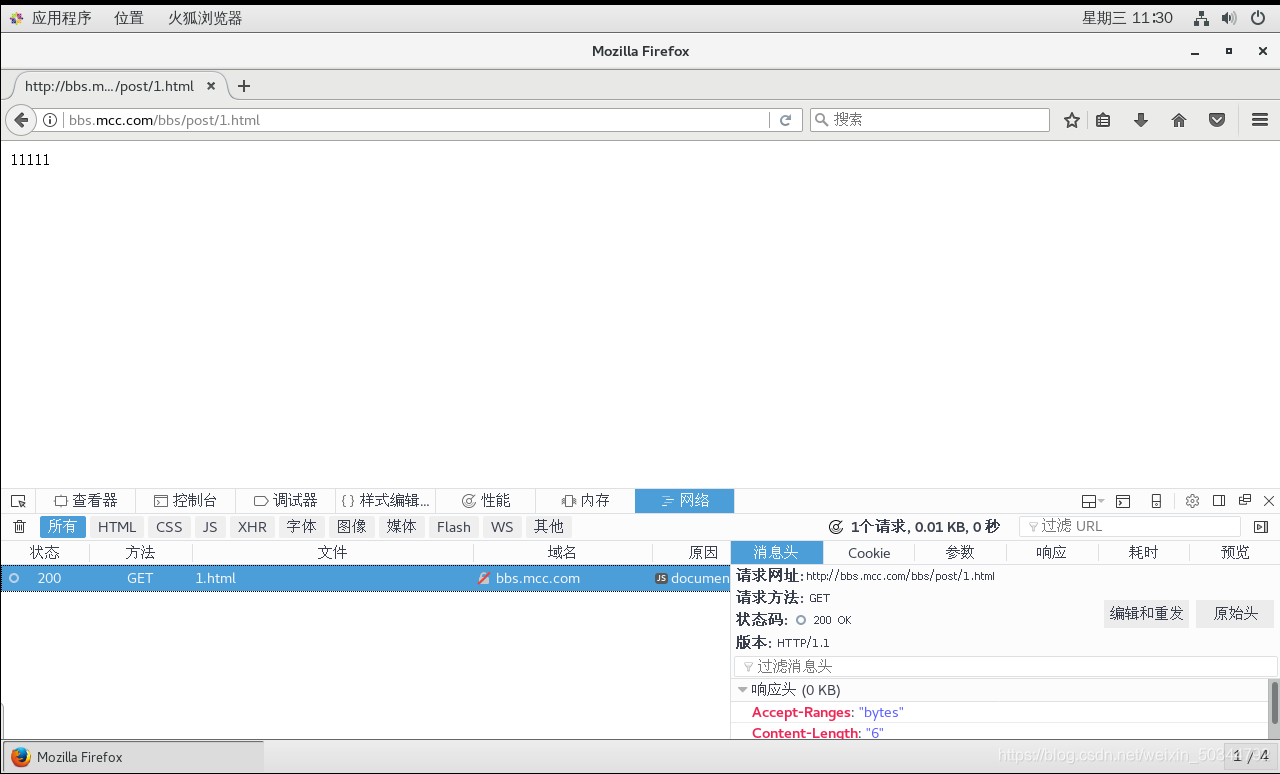
Task: Open the 响应 response tab
Action: pyautogui.click(x=1052, y=553)
